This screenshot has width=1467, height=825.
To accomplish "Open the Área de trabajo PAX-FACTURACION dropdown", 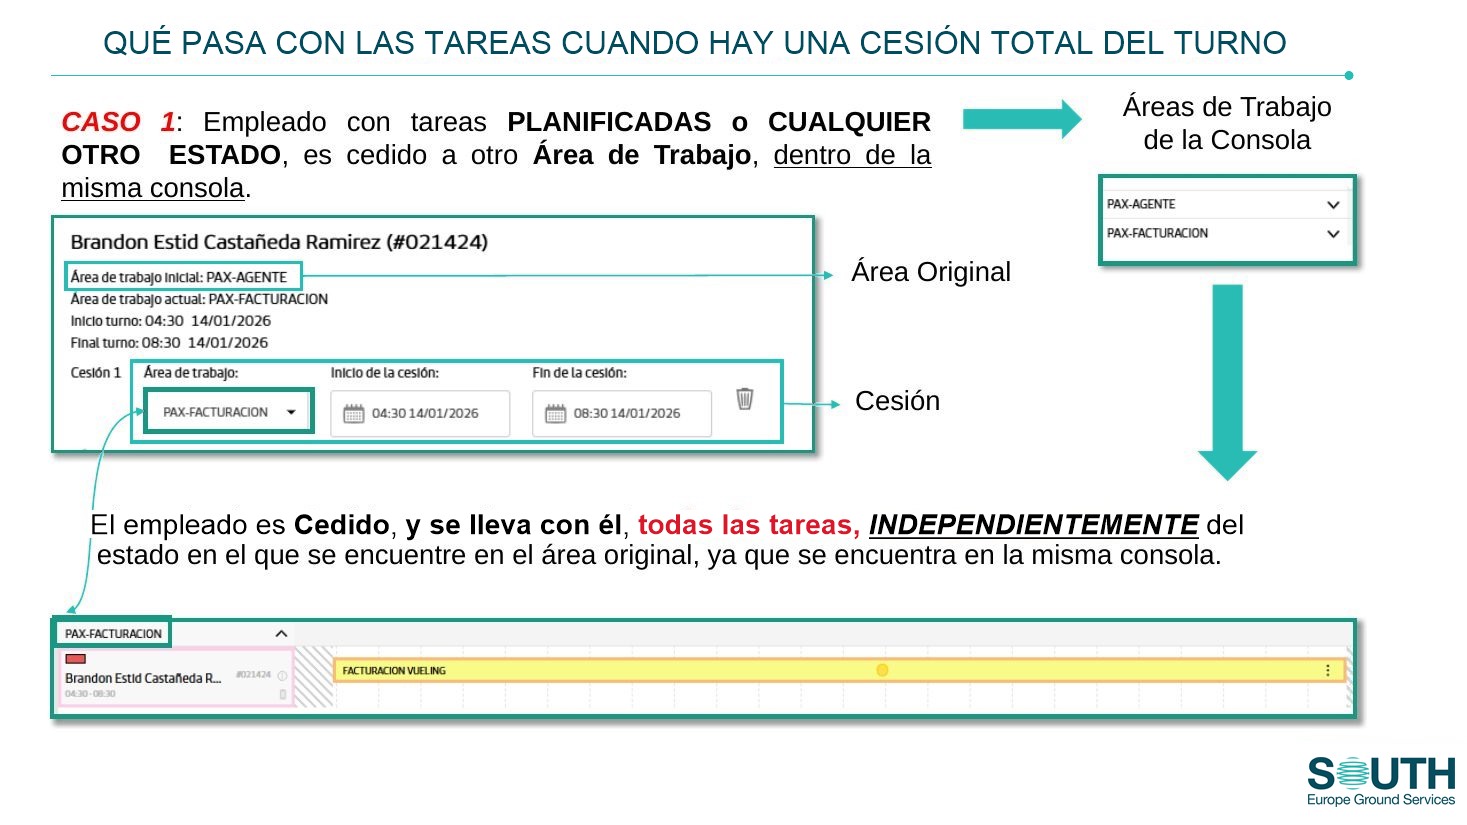I will 229,412.
